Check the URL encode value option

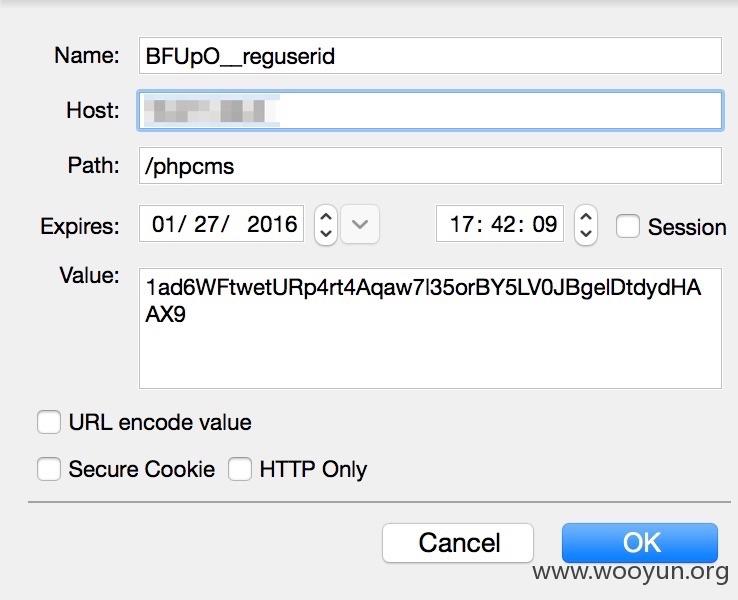49,422
